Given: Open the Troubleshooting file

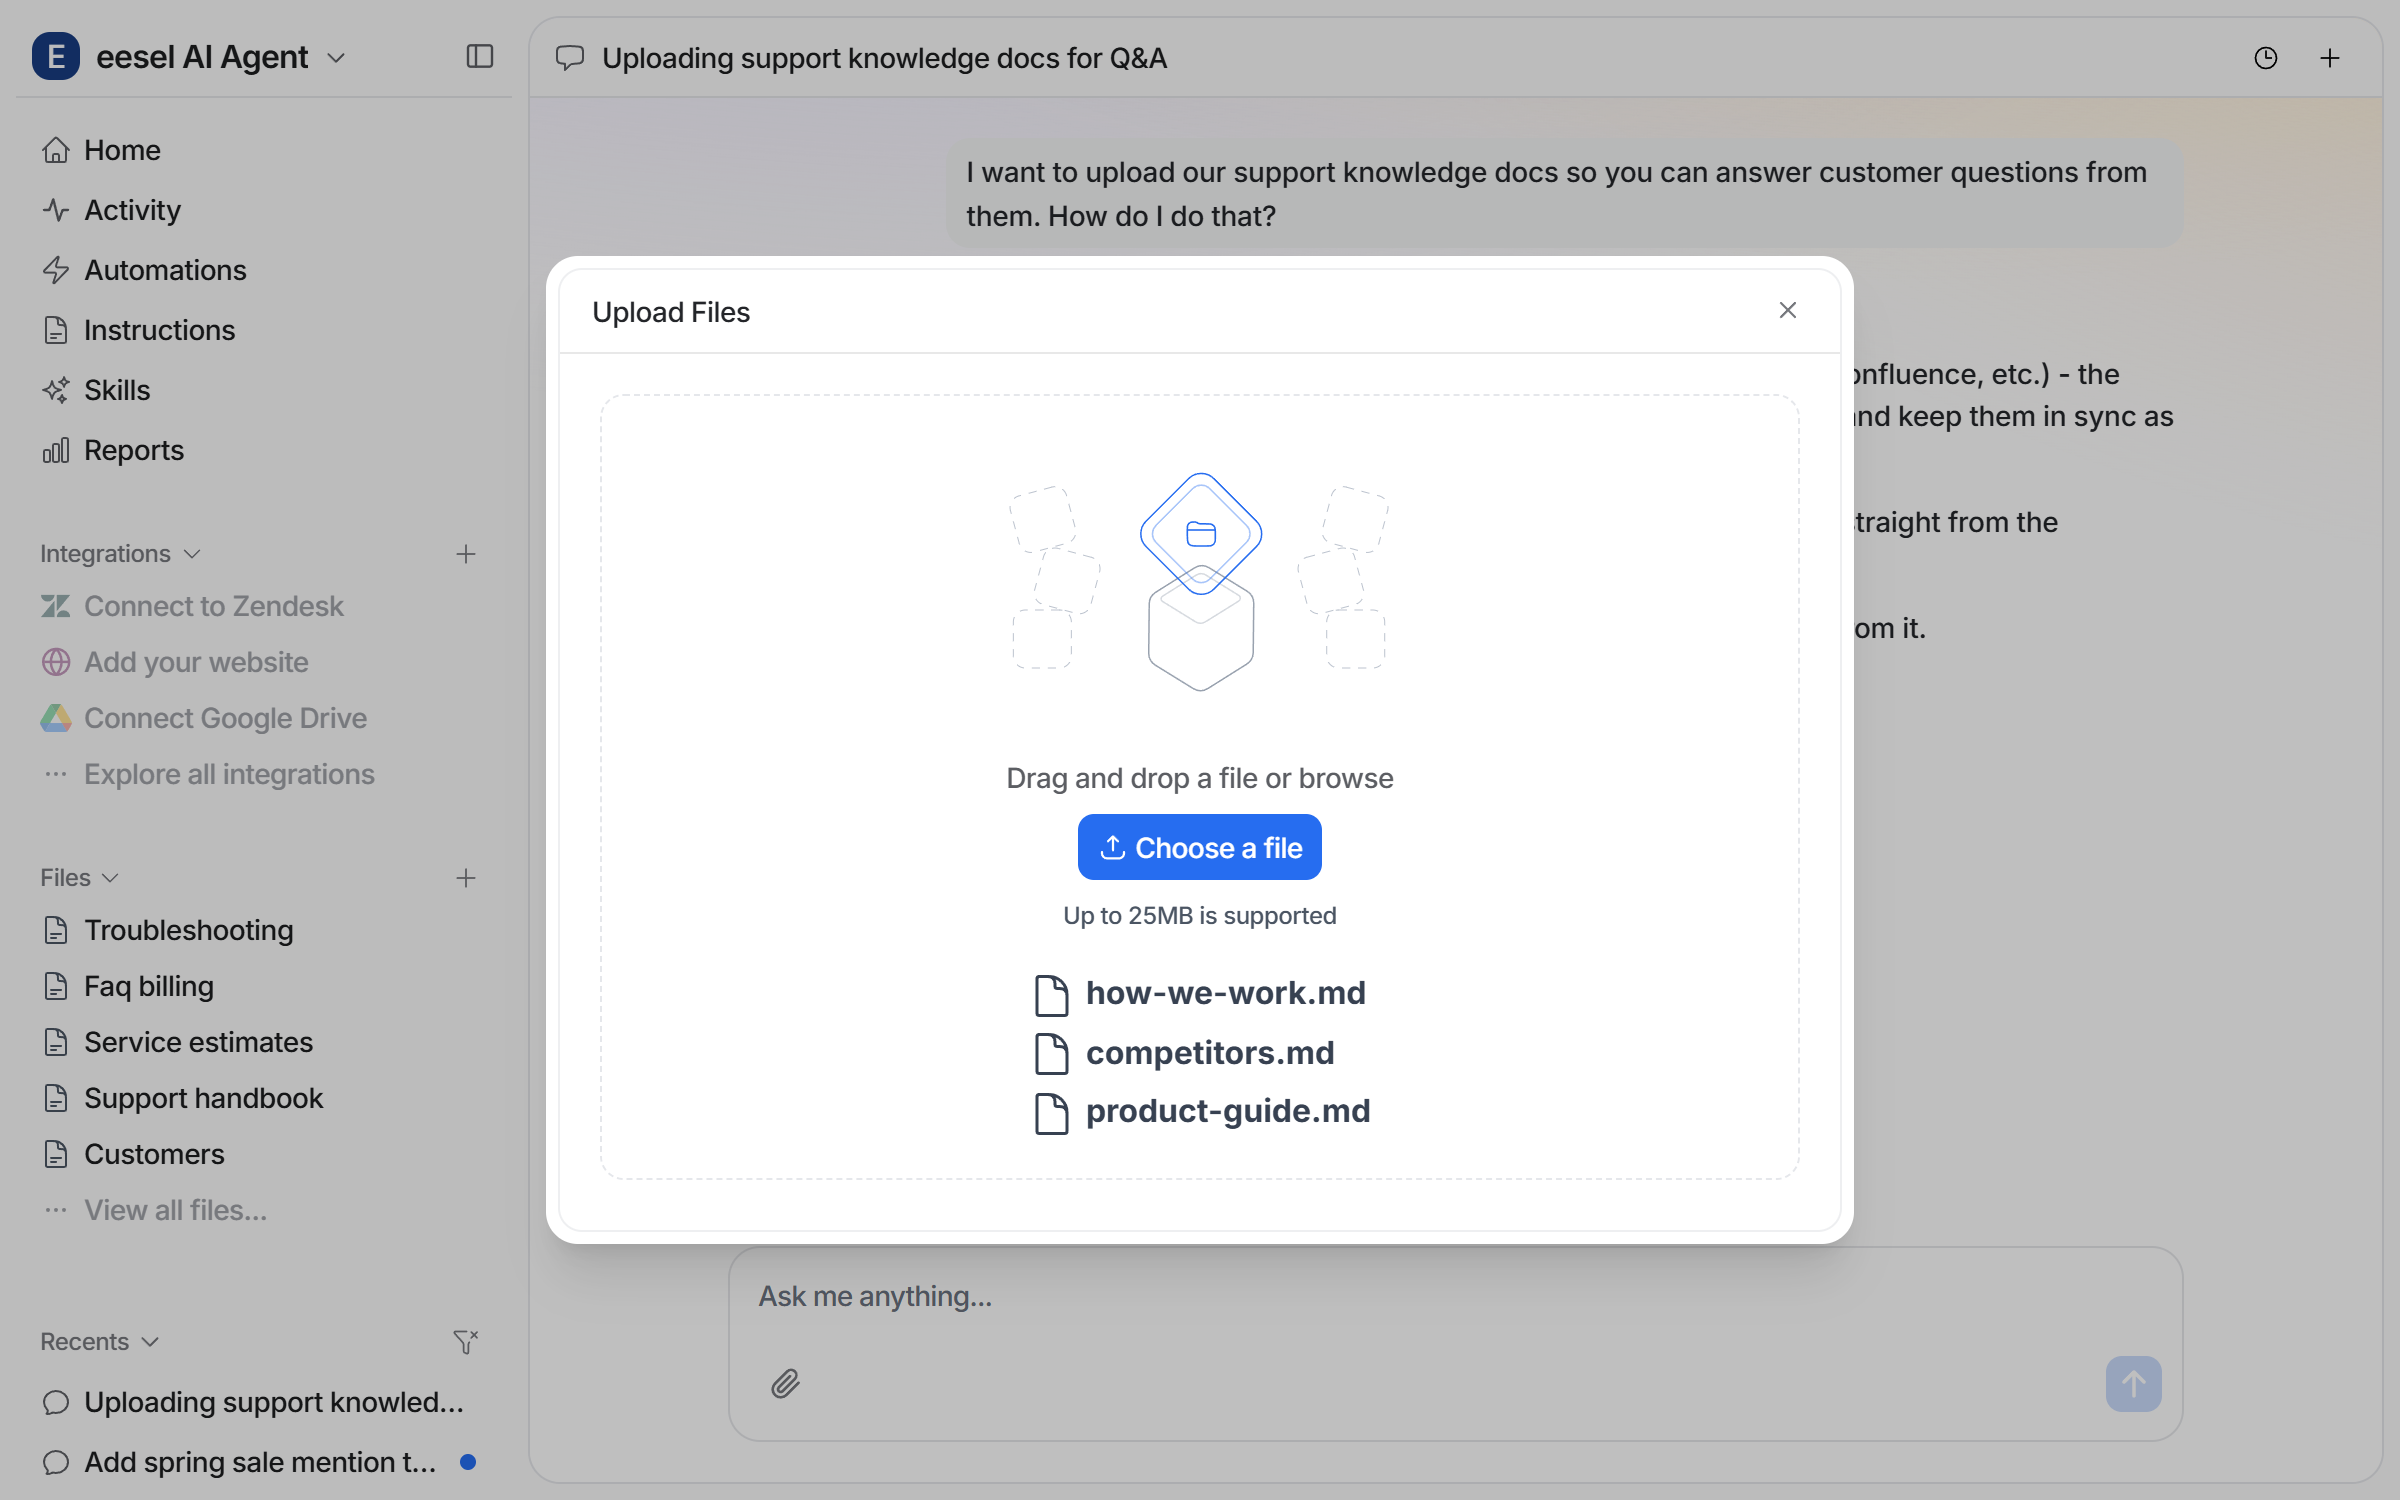Looking at the screenshot, I should (x=168, y=930).
